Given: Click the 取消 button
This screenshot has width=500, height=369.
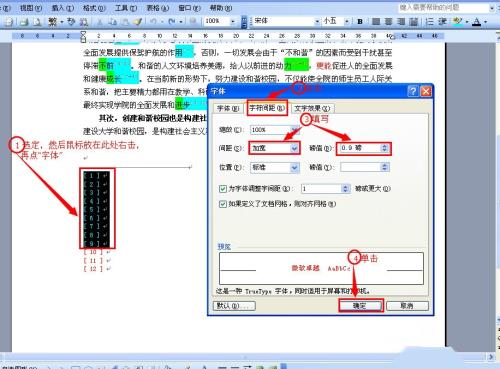Looking at the screenshot, I should 407,305.
